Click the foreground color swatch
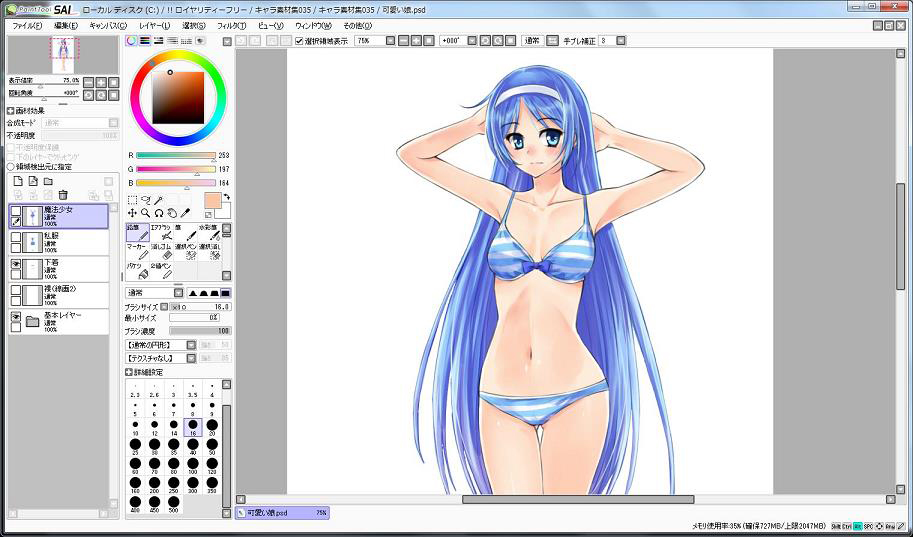Viewport: 913px width, 537px height. click(212, 200)
